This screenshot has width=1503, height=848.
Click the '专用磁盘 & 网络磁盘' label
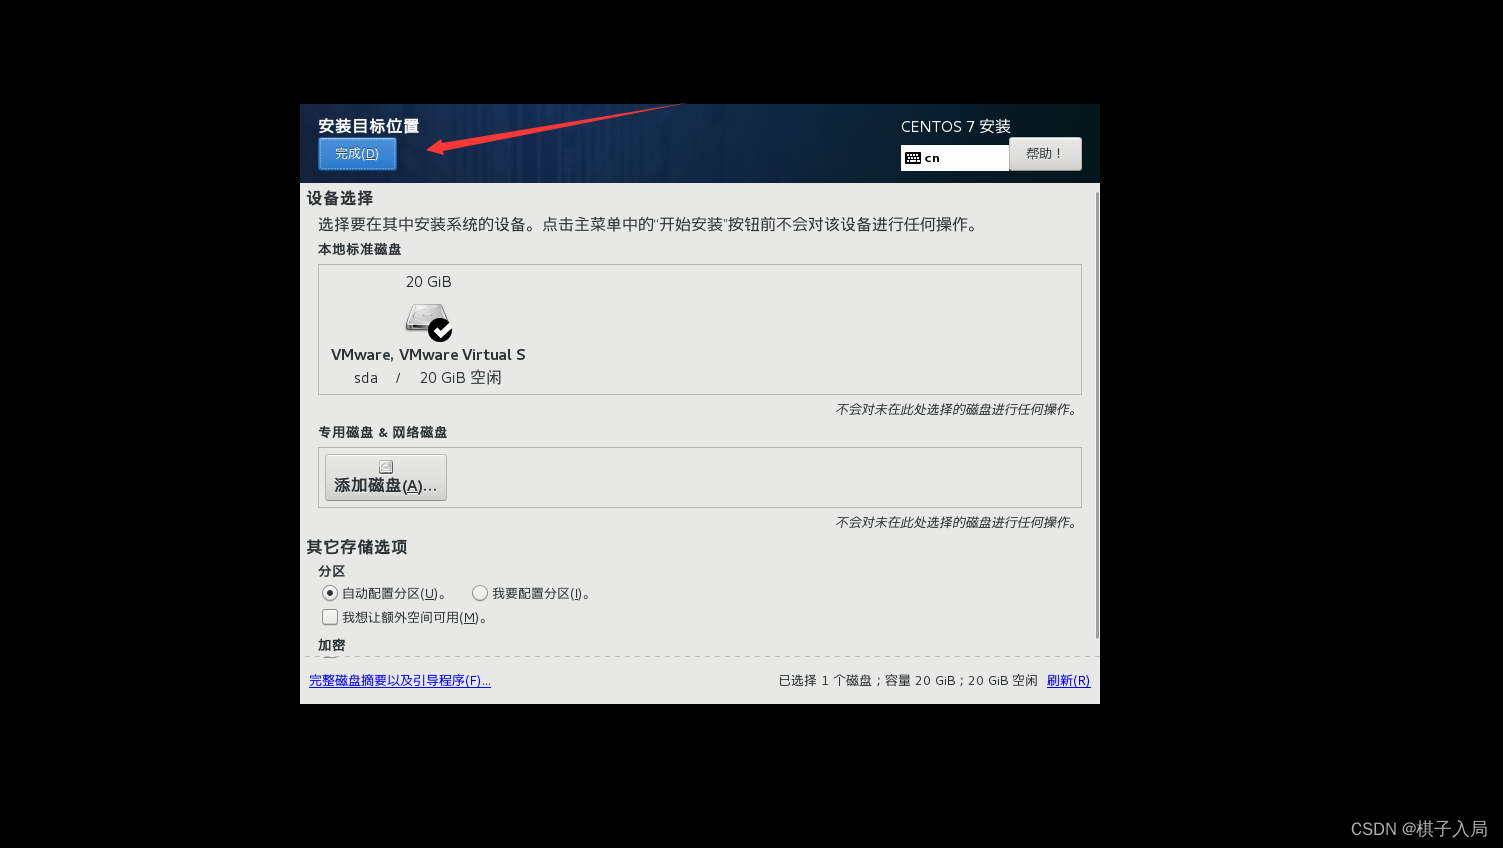click(383, 432)
